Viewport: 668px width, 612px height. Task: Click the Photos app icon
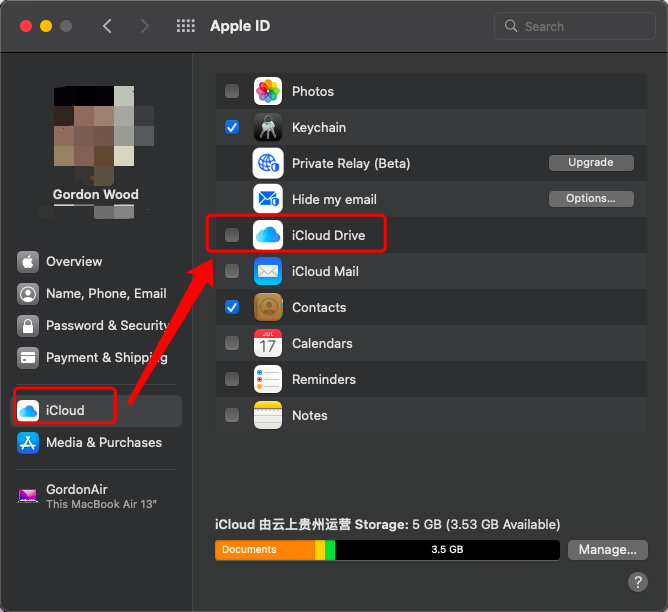(268, 91)
